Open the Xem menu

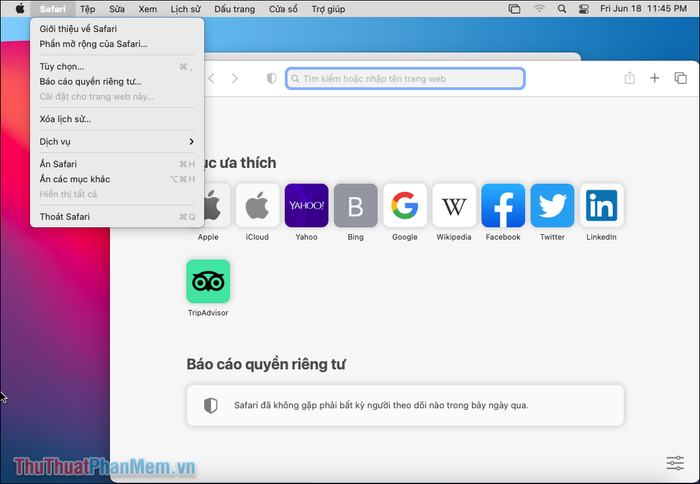coord(147,9)
